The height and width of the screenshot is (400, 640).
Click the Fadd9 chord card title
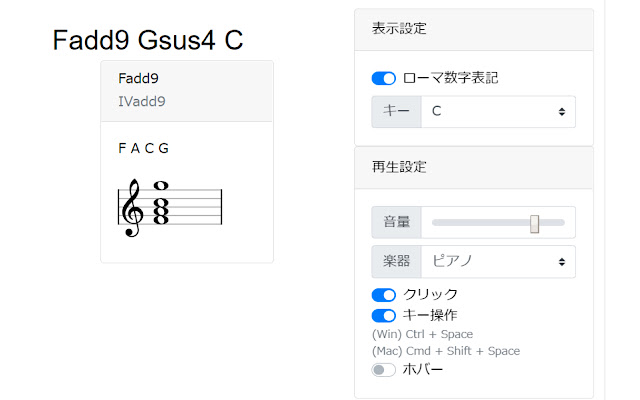click(x=138, y=78)
